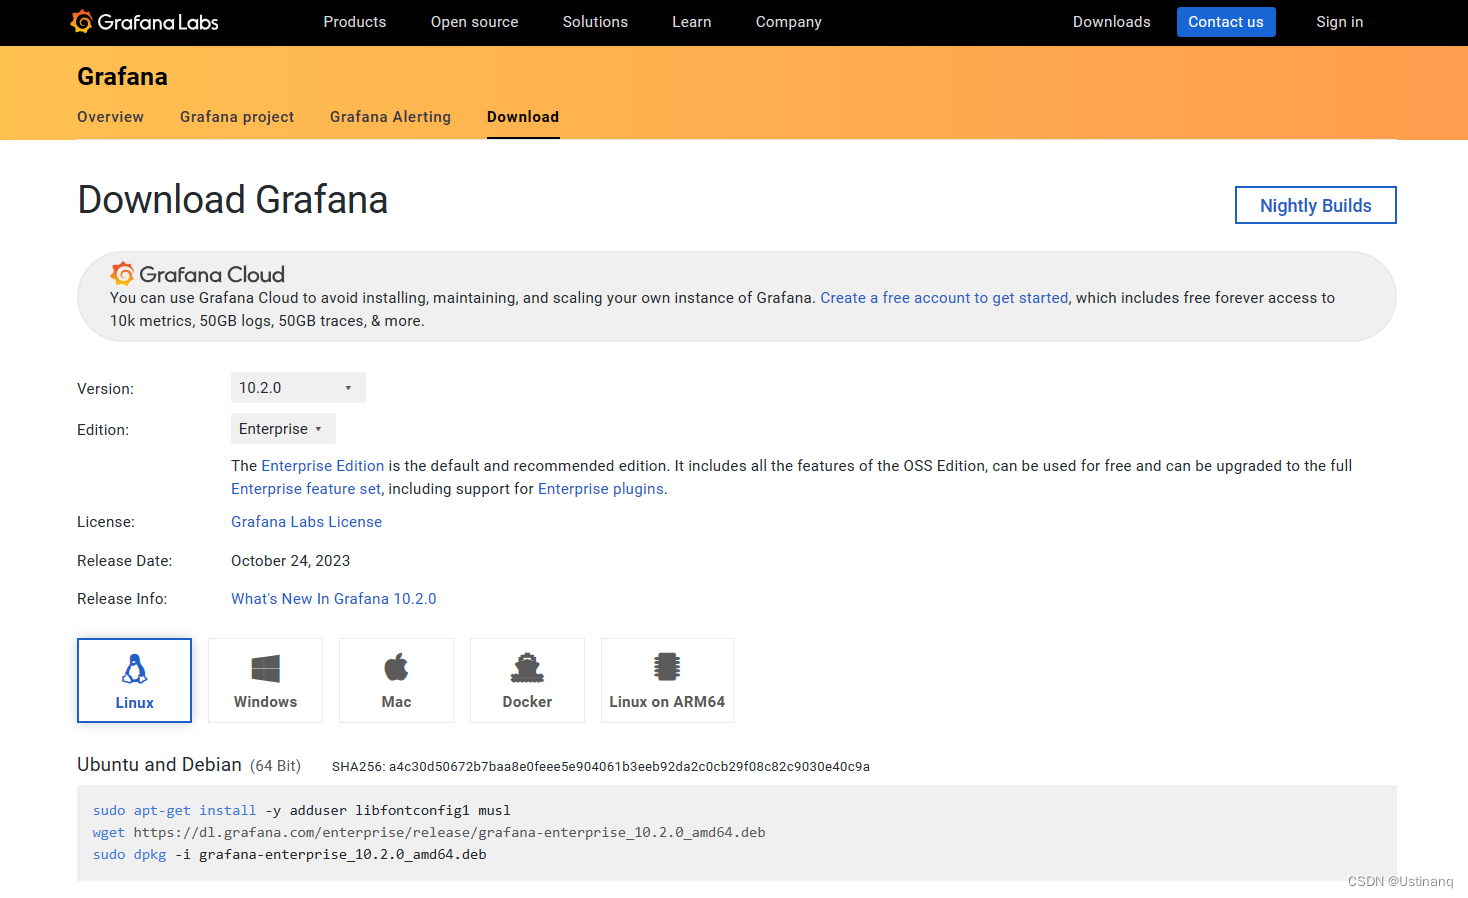Click the Ubuntu and Debian heading

point(160,765)
